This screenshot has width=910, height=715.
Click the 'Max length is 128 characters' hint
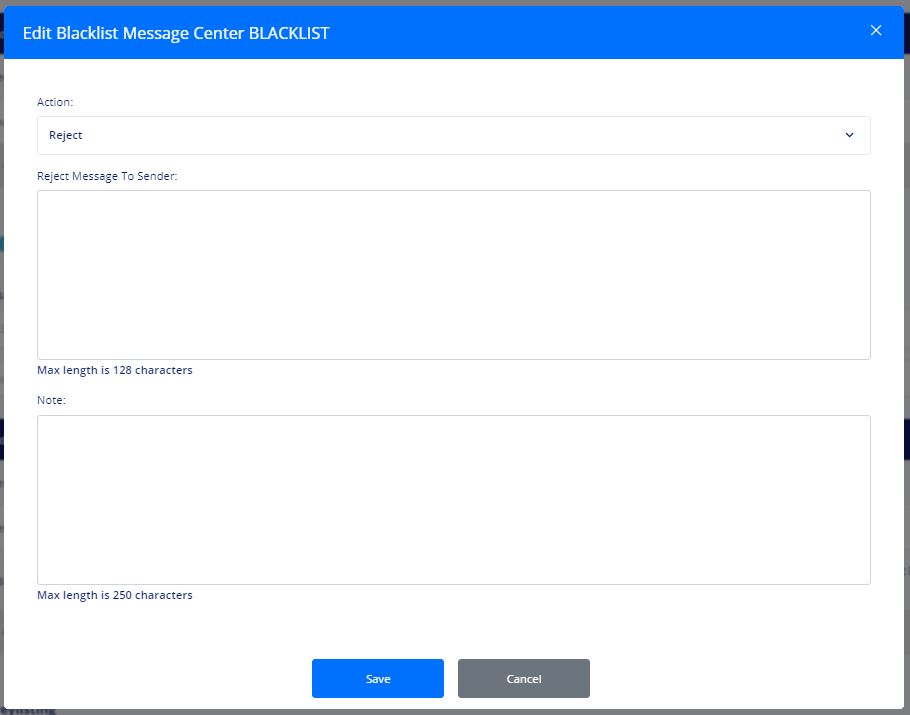coord(115,370)
